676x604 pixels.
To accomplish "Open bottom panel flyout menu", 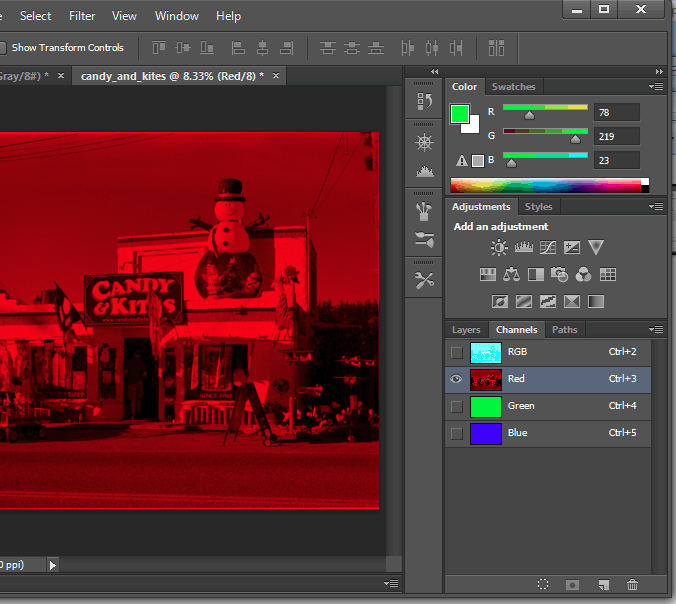I will point(391,584).
